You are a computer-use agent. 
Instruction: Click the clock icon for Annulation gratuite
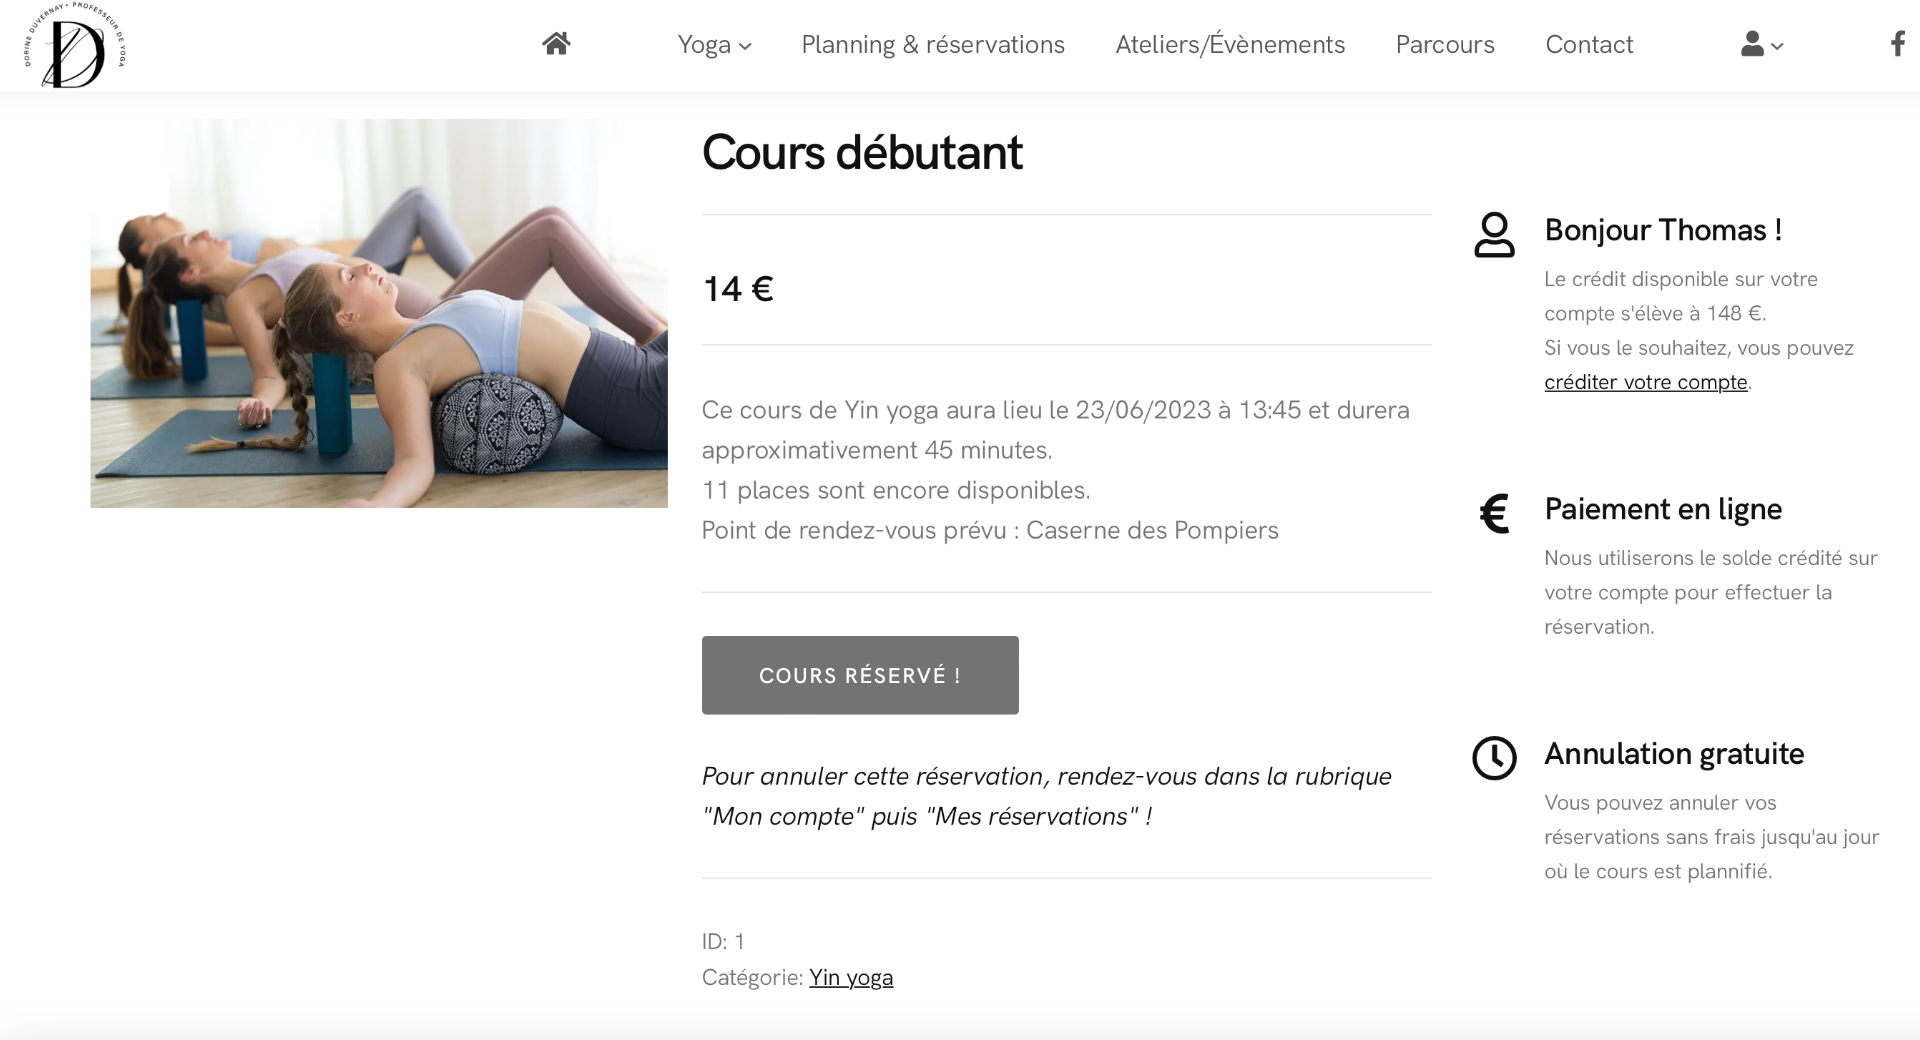pos(1494,758)
